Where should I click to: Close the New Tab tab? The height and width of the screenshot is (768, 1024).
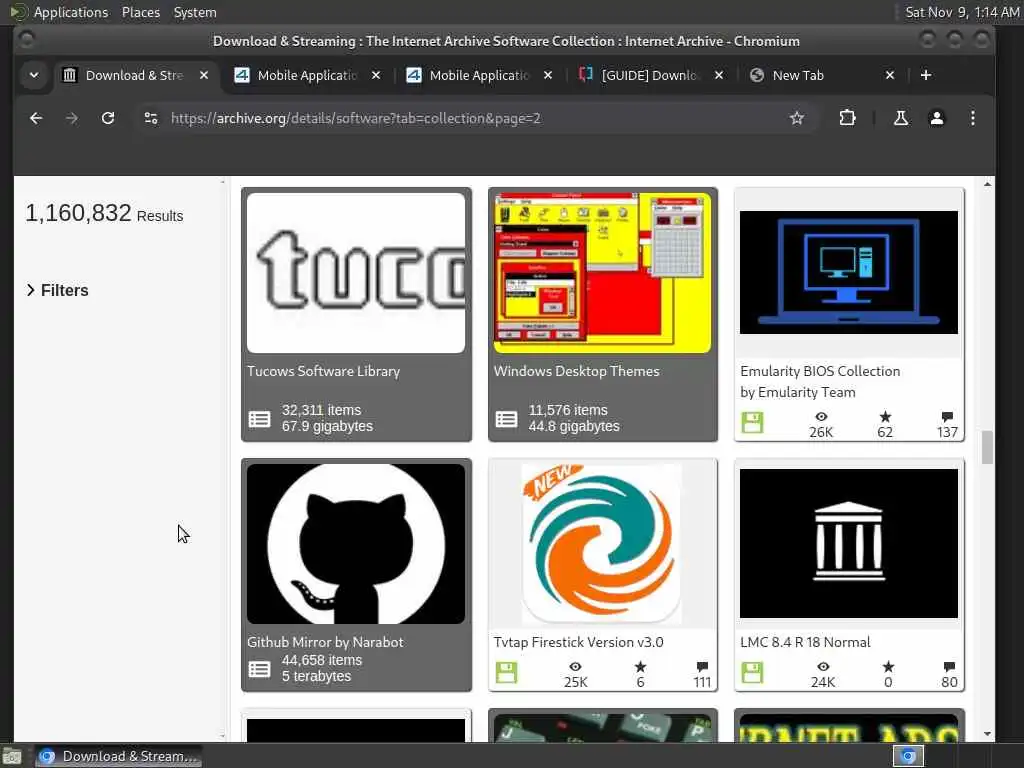pos(889,75)
